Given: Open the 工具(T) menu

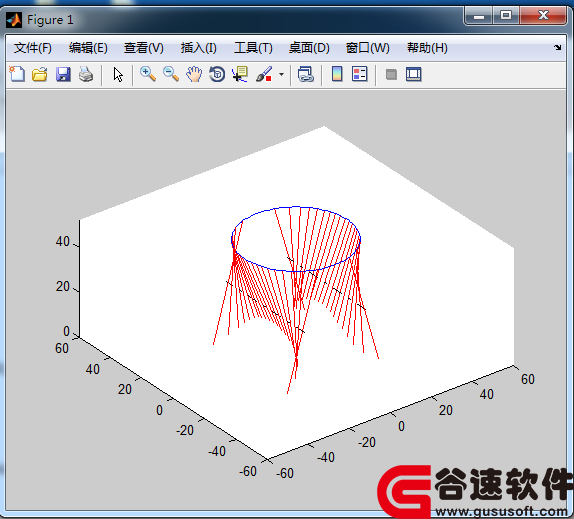Looking at the screenshot, I should tap(253, 48).
